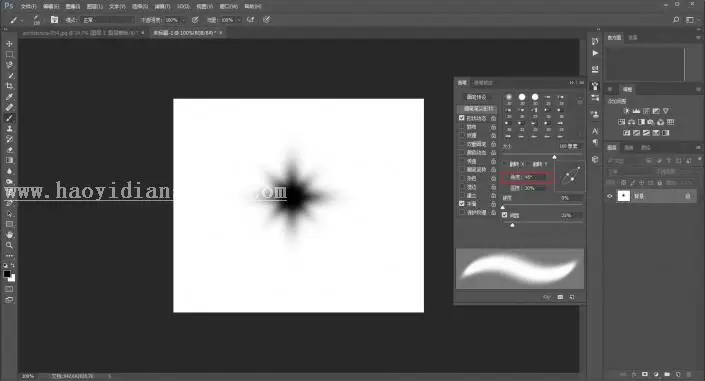Toggle the Smoothing checkbox in brush panel
The height and width of the screenshot is (381, 705).
coord(462,204)
